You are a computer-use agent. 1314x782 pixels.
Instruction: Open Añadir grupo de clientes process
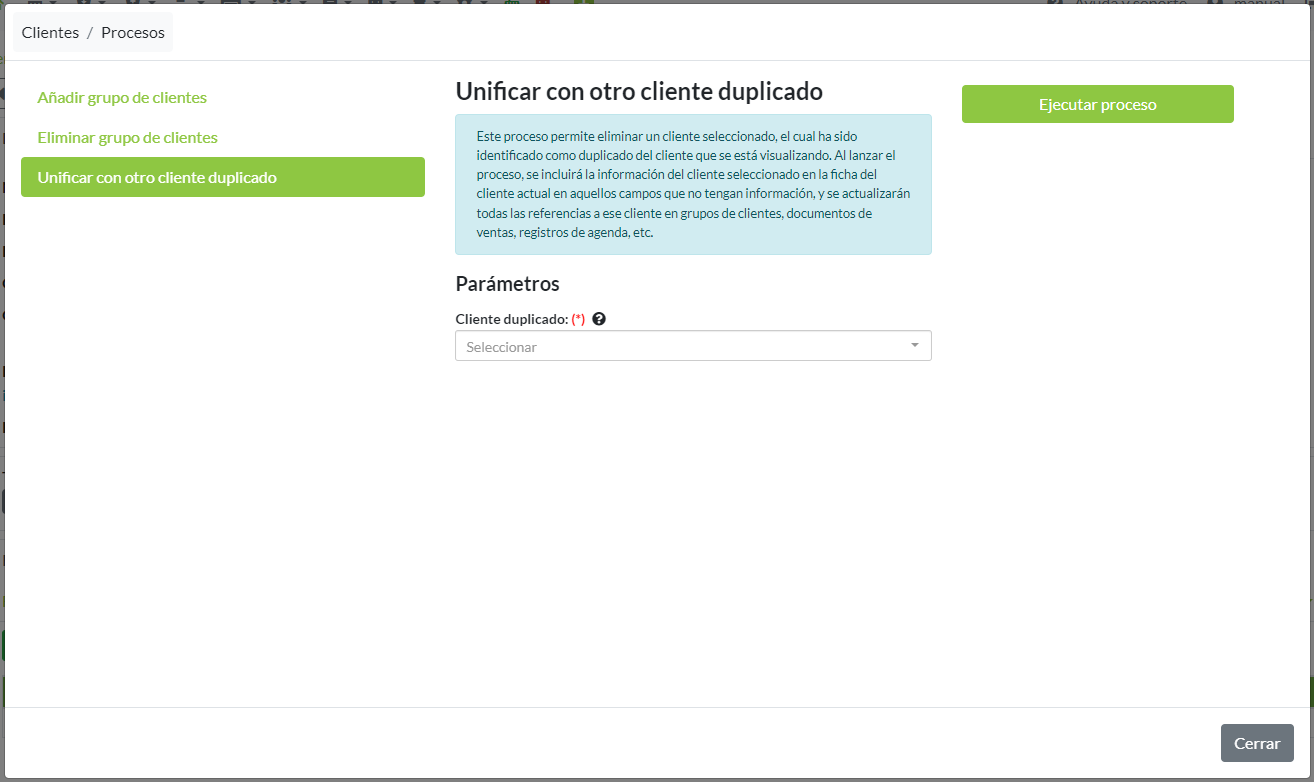[122, 98]
